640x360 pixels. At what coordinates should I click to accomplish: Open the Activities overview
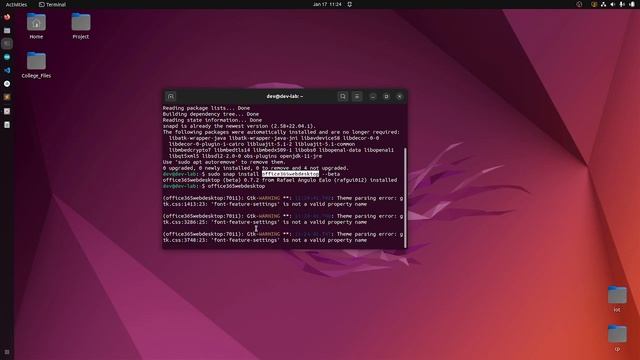[16, 4]
